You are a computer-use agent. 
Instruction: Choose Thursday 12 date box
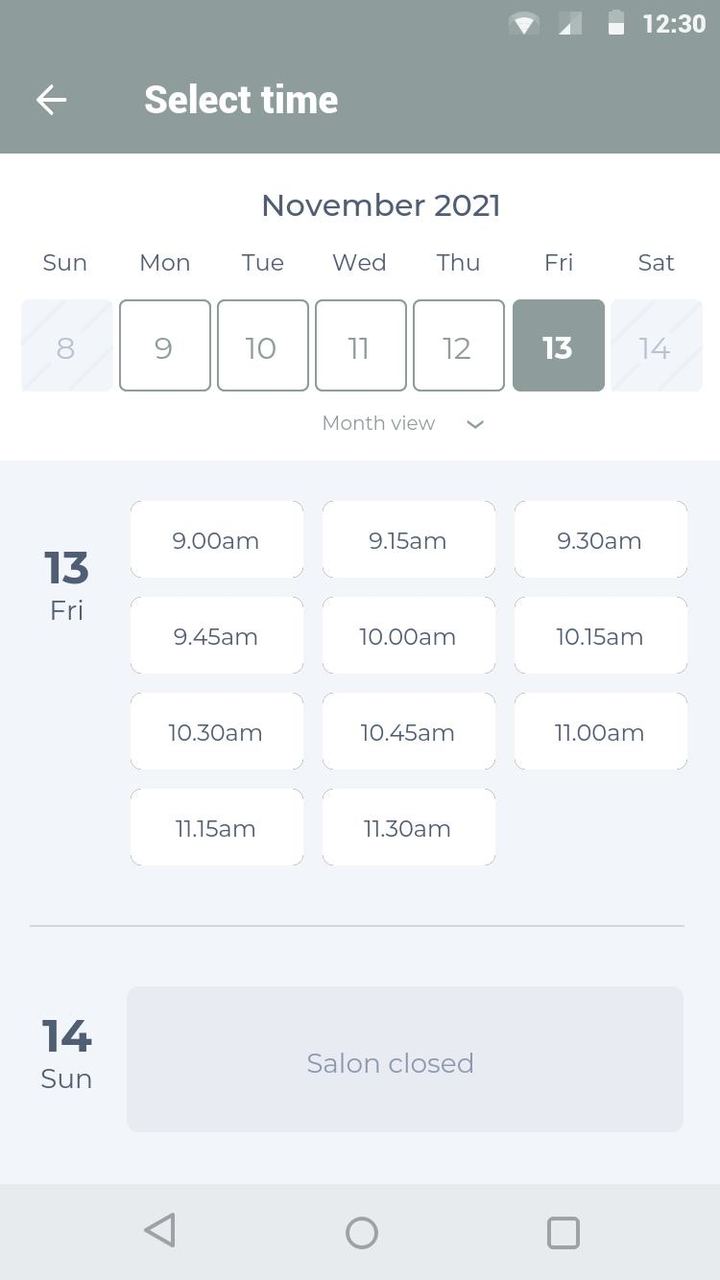pos(458,346)
